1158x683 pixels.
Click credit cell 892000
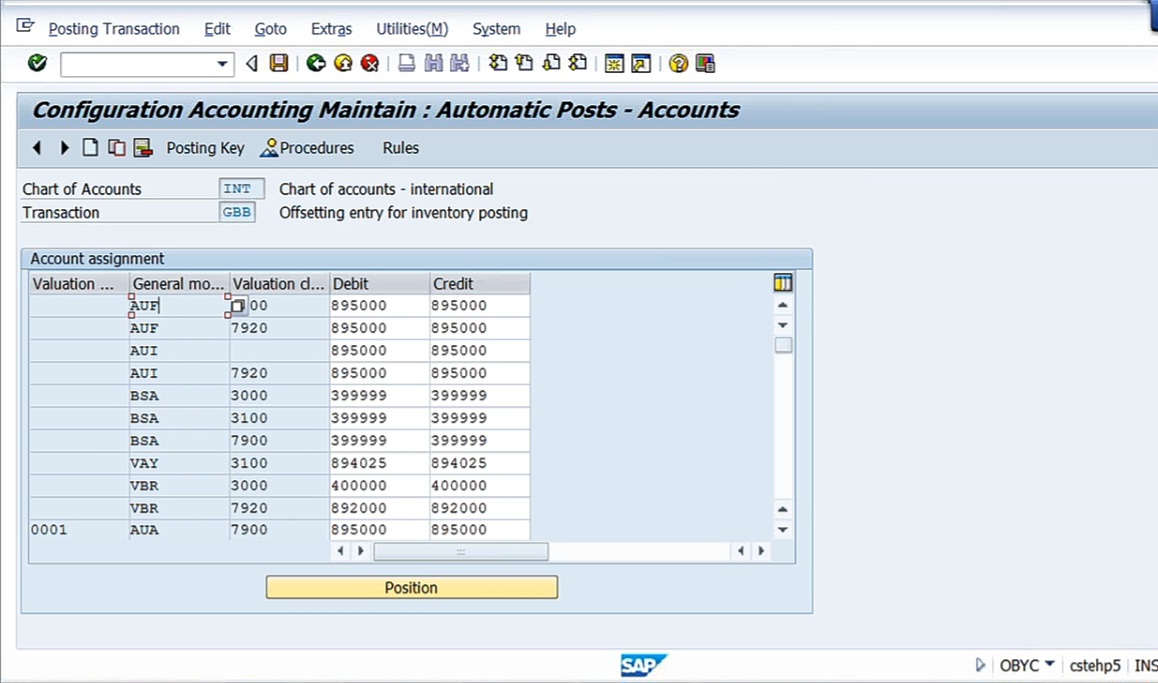tap(479, 508)
